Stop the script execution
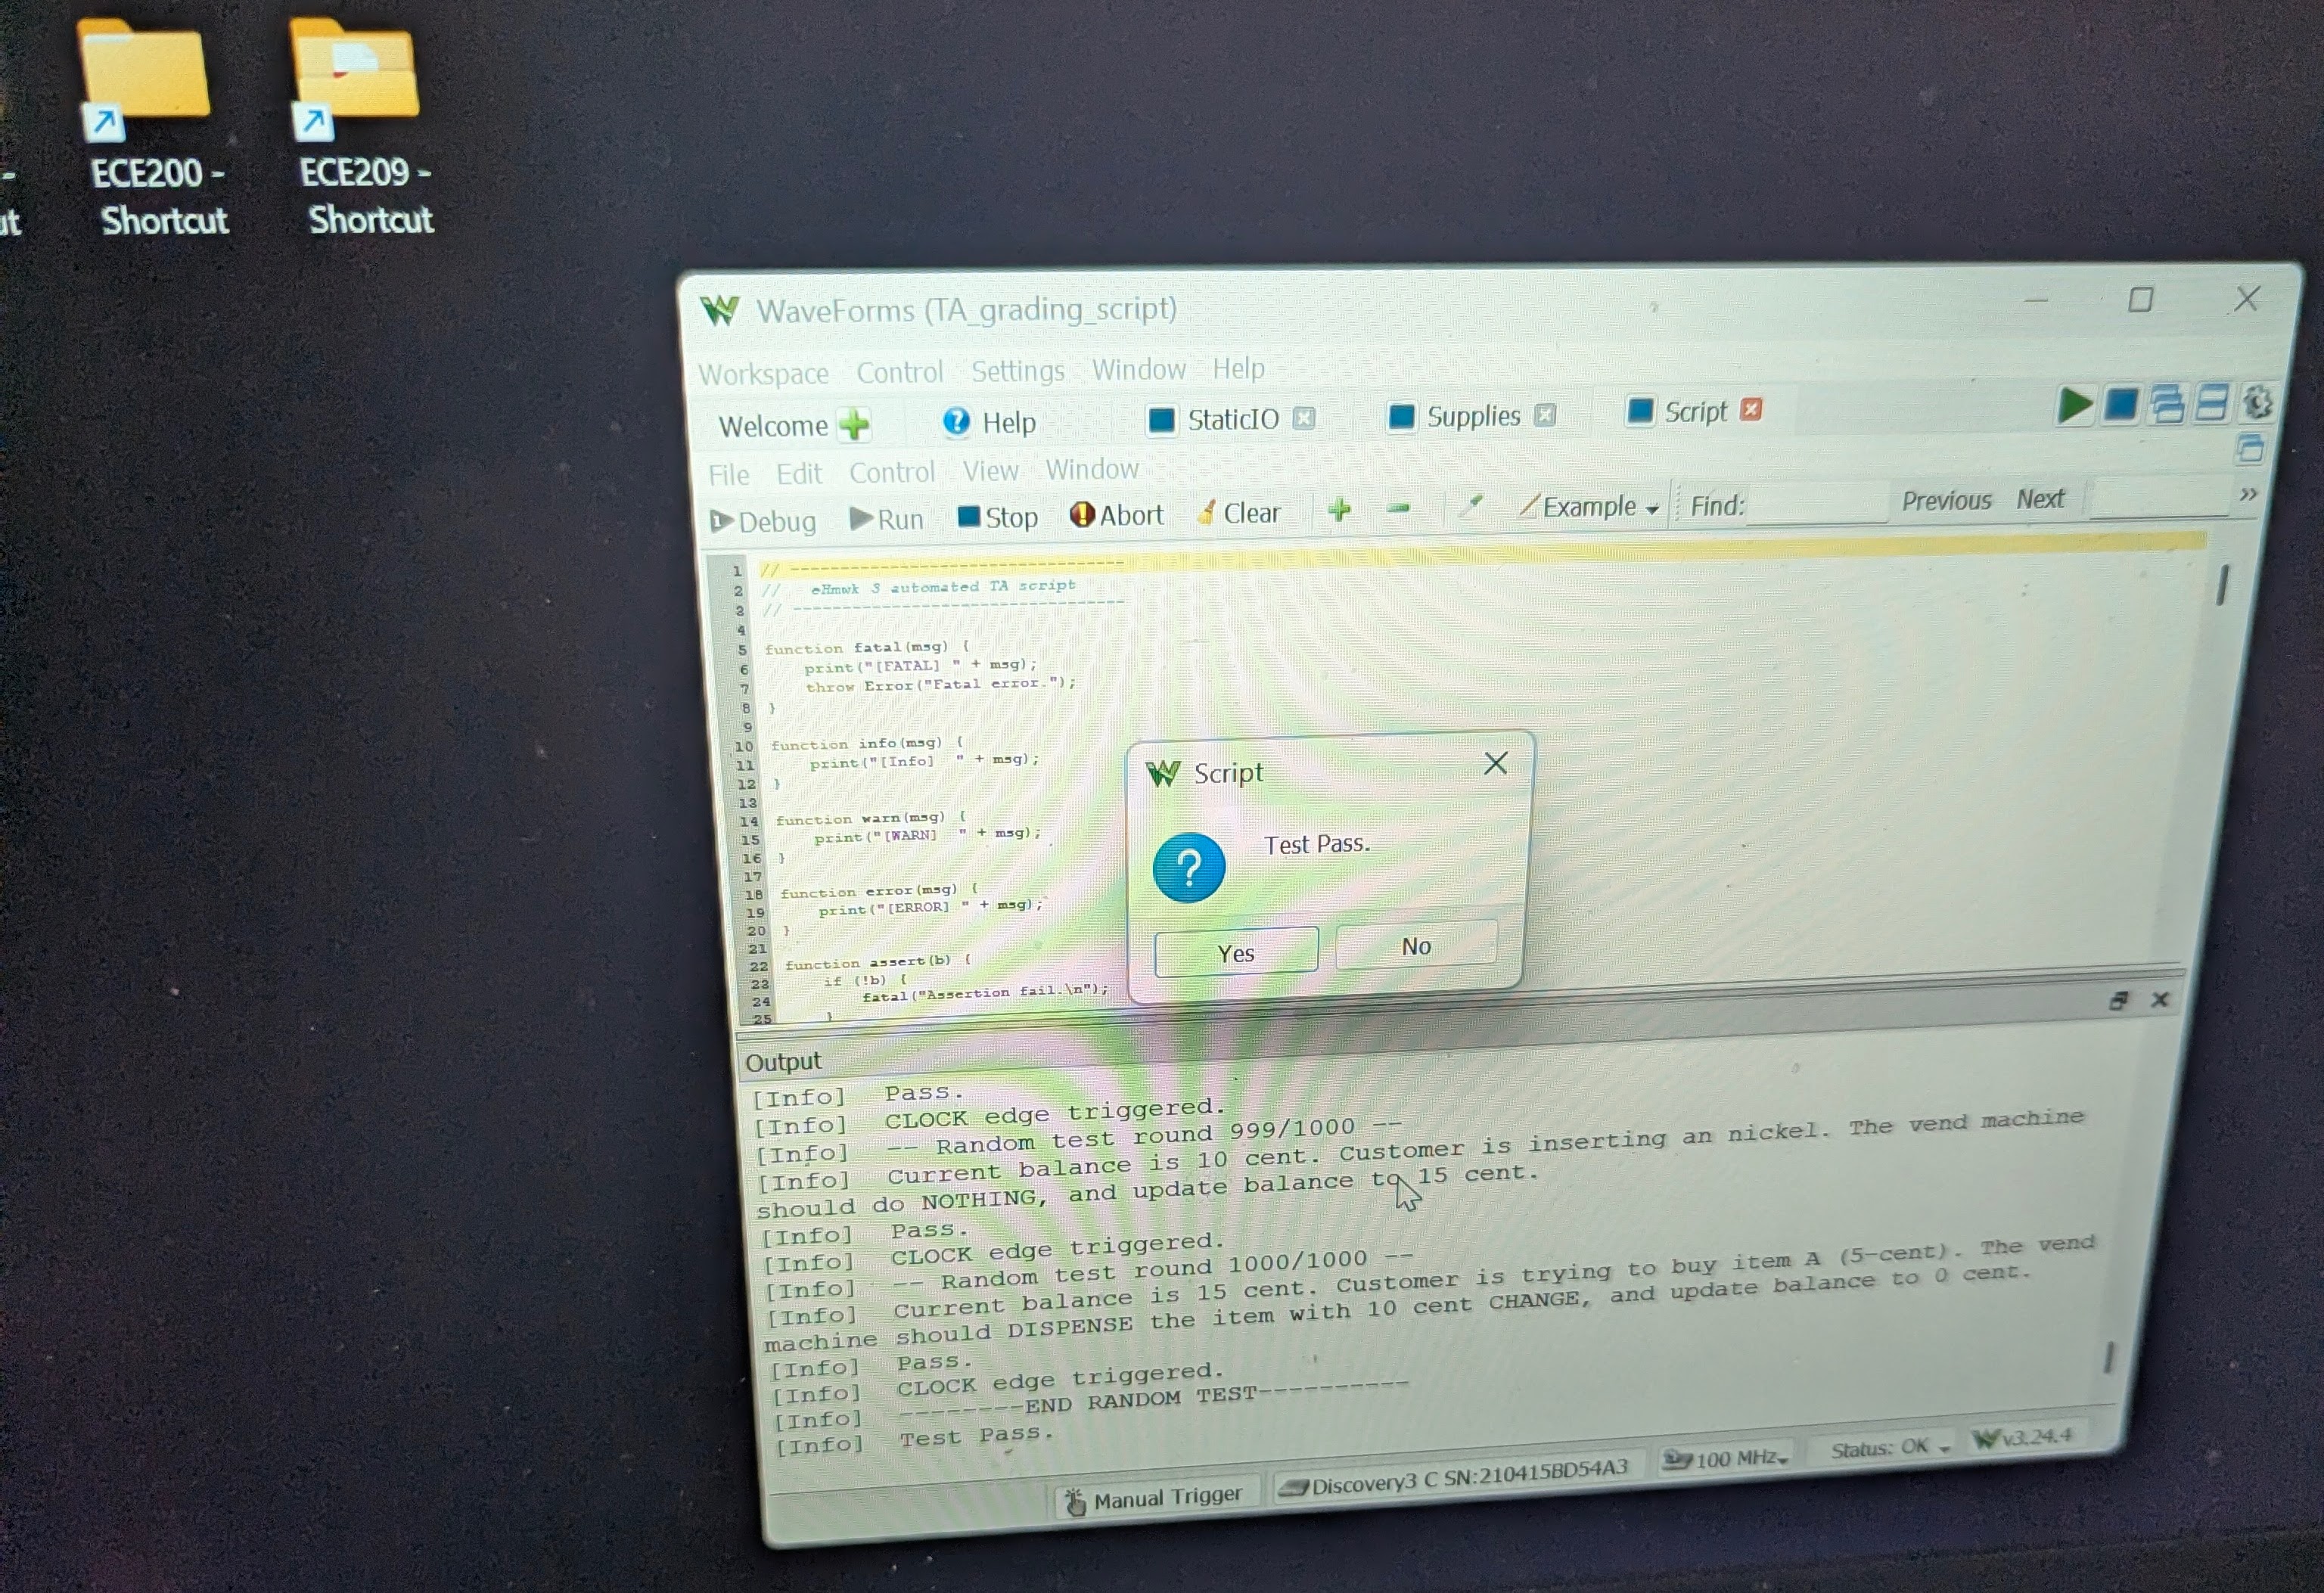This screenshot has width=2324, height=1593. [997, 517]
